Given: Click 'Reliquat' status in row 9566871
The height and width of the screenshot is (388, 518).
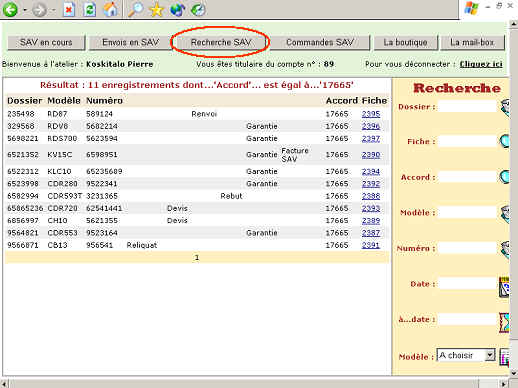Looking at the screenshot, I should 142,245.
